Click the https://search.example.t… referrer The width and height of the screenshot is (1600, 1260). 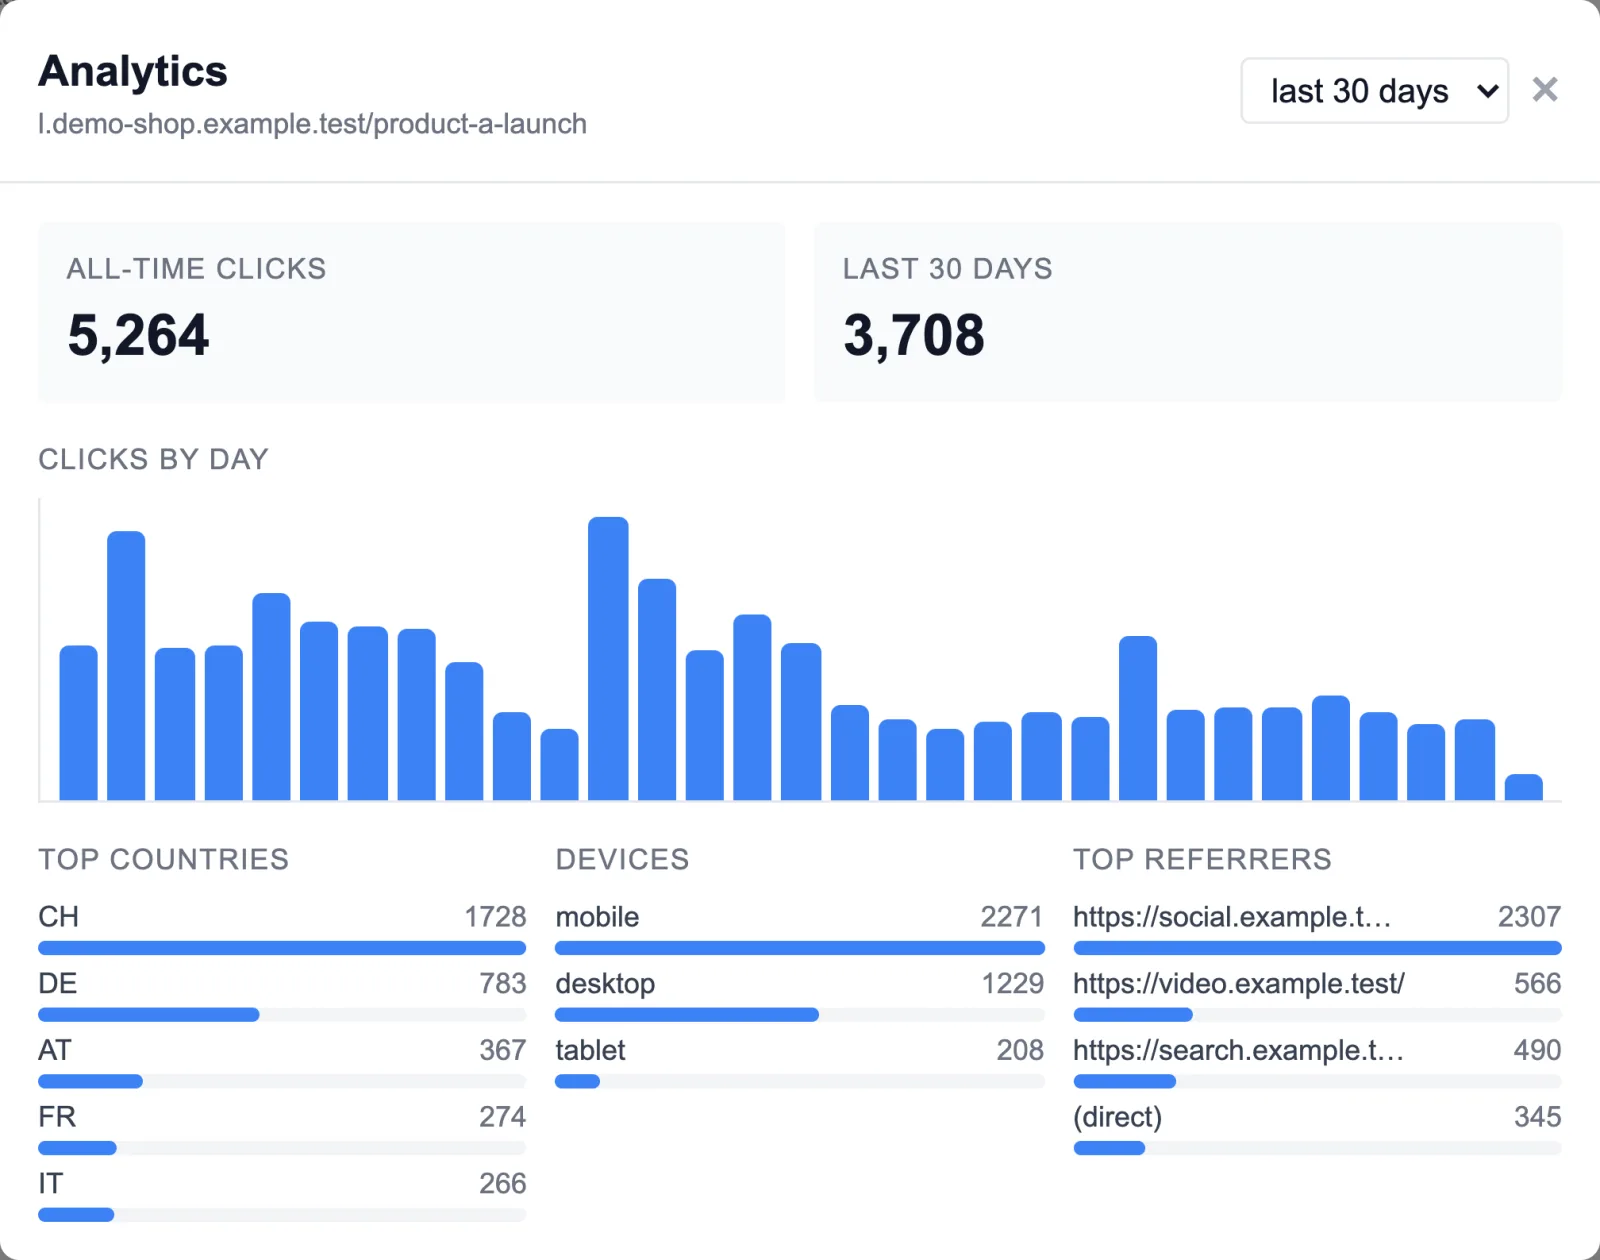(x=1238, y=1050)
